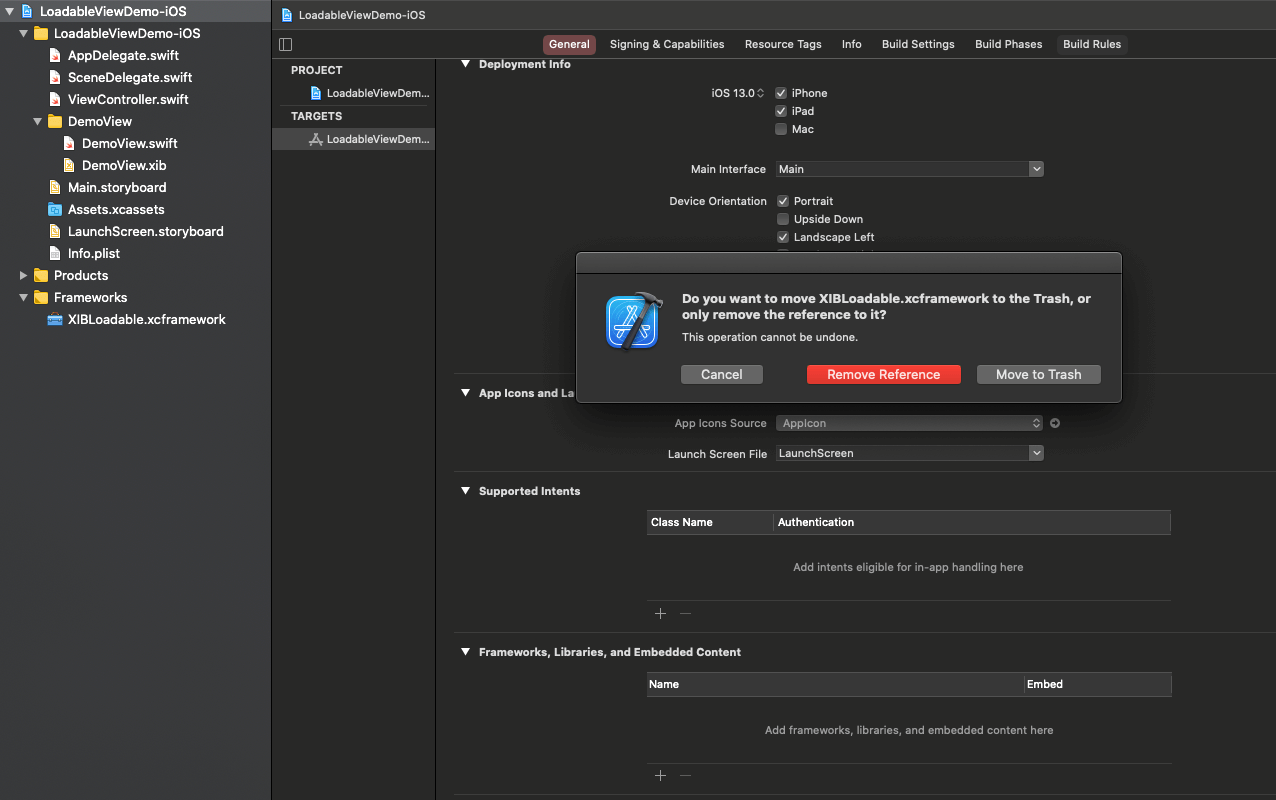
Task: Uncheck the iPhone device checkbox
Action: tap(781, 93)
